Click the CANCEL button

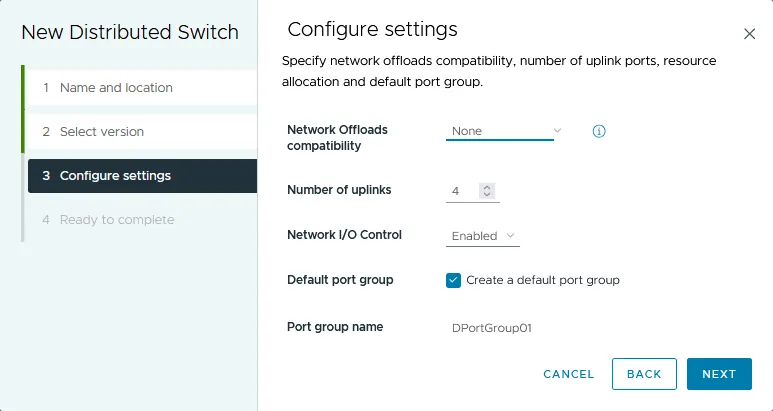coord(568,374)
